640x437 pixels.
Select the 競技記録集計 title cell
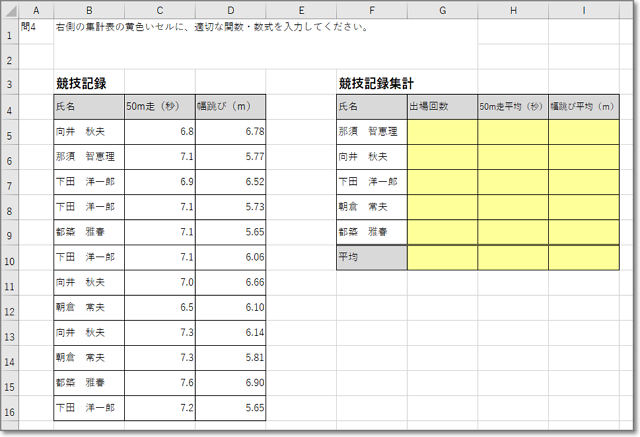pyautogui.click(x=371, y=83)
